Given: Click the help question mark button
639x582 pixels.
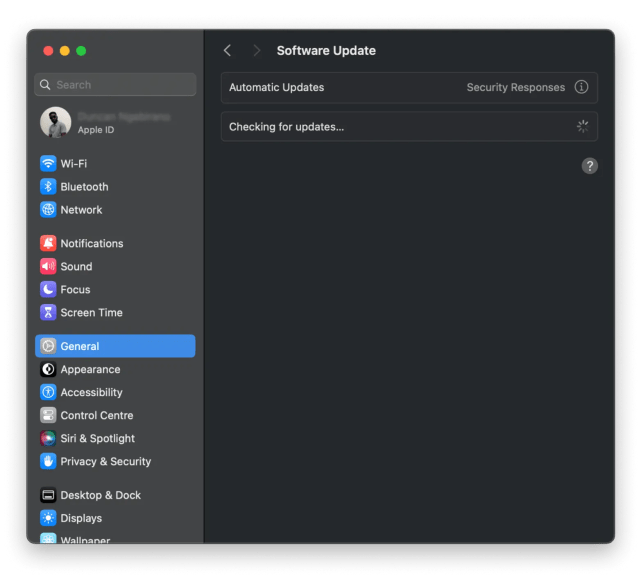Looking at the screenshot, I should pyautogui.click(x=589, y=166).
